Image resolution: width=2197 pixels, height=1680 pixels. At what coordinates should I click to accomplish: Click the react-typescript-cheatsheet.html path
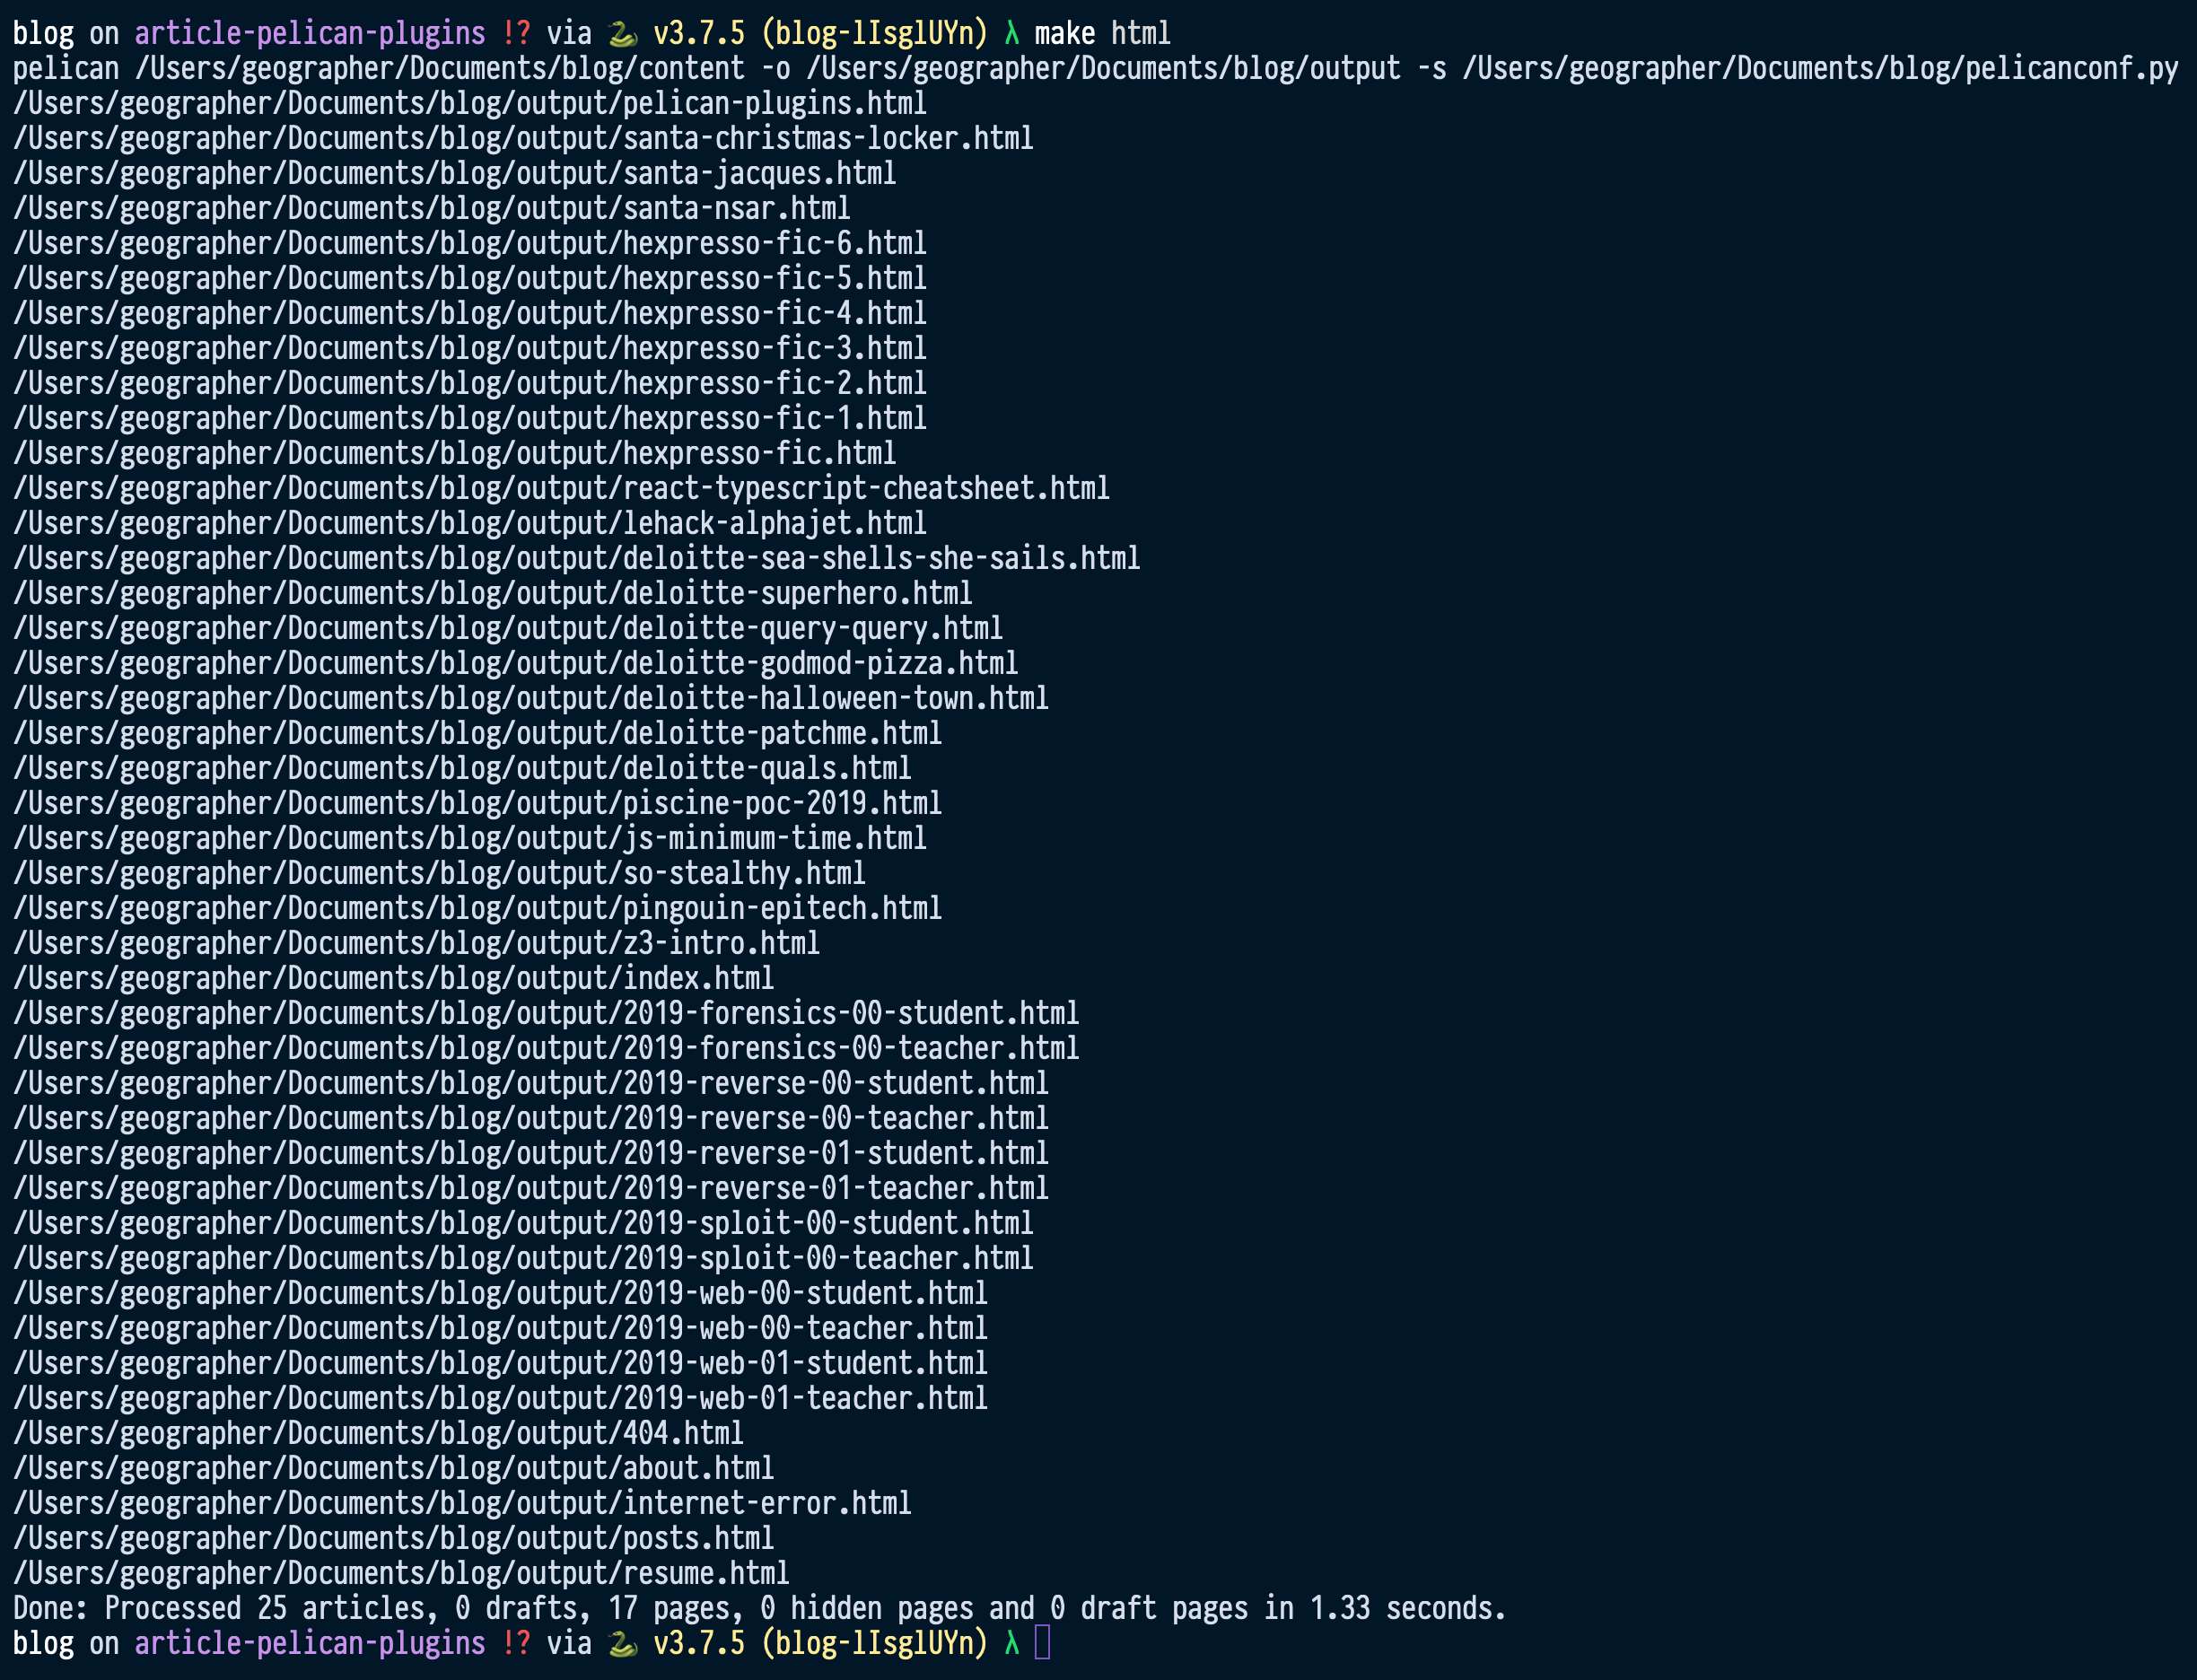[x=560, y=488]
